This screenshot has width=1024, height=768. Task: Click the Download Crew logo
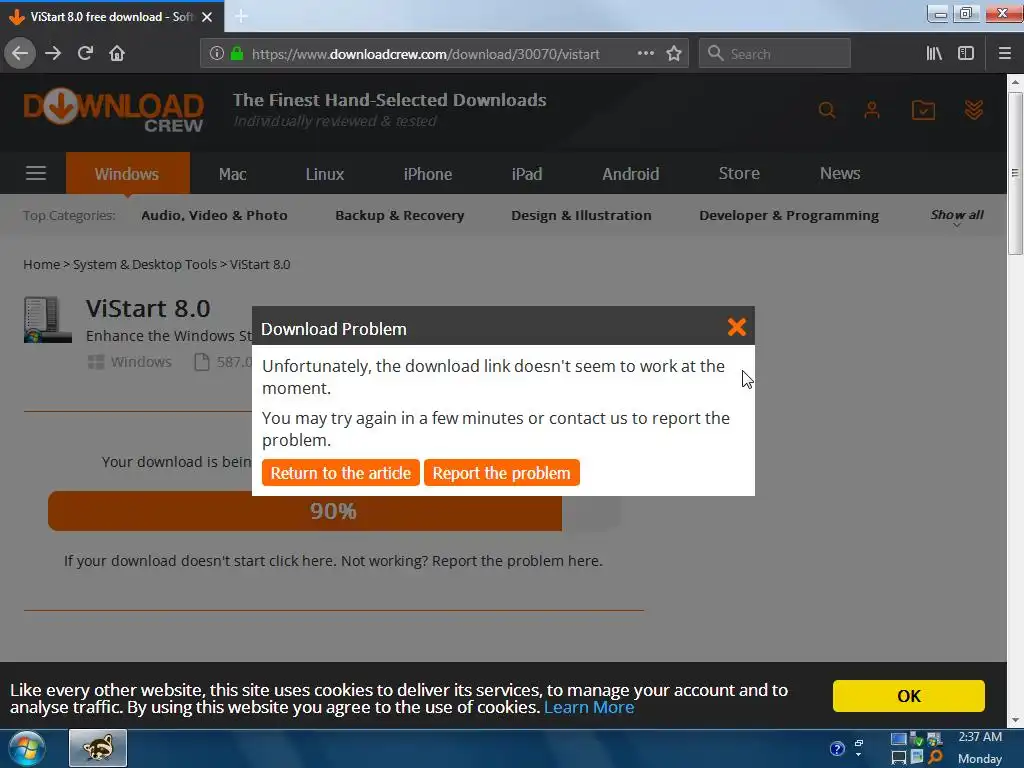click(x=114, y=110)
